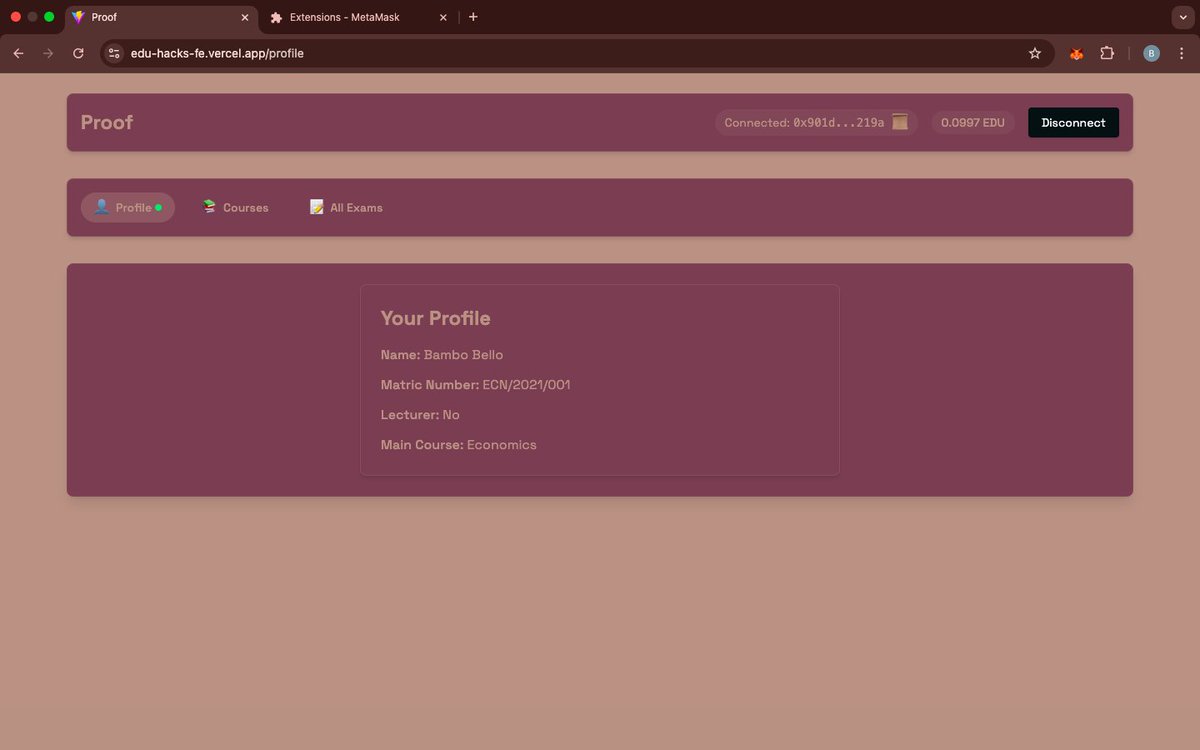Click the Proof logo heading
Viewport: 1200px width, 750px height.
(107, 122)
